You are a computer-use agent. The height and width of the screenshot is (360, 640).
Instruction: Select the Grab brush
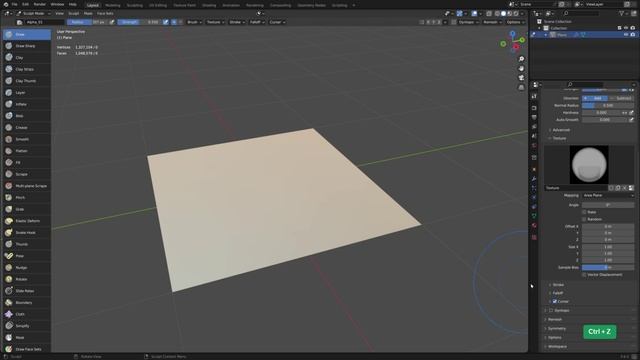click(27, 209)
